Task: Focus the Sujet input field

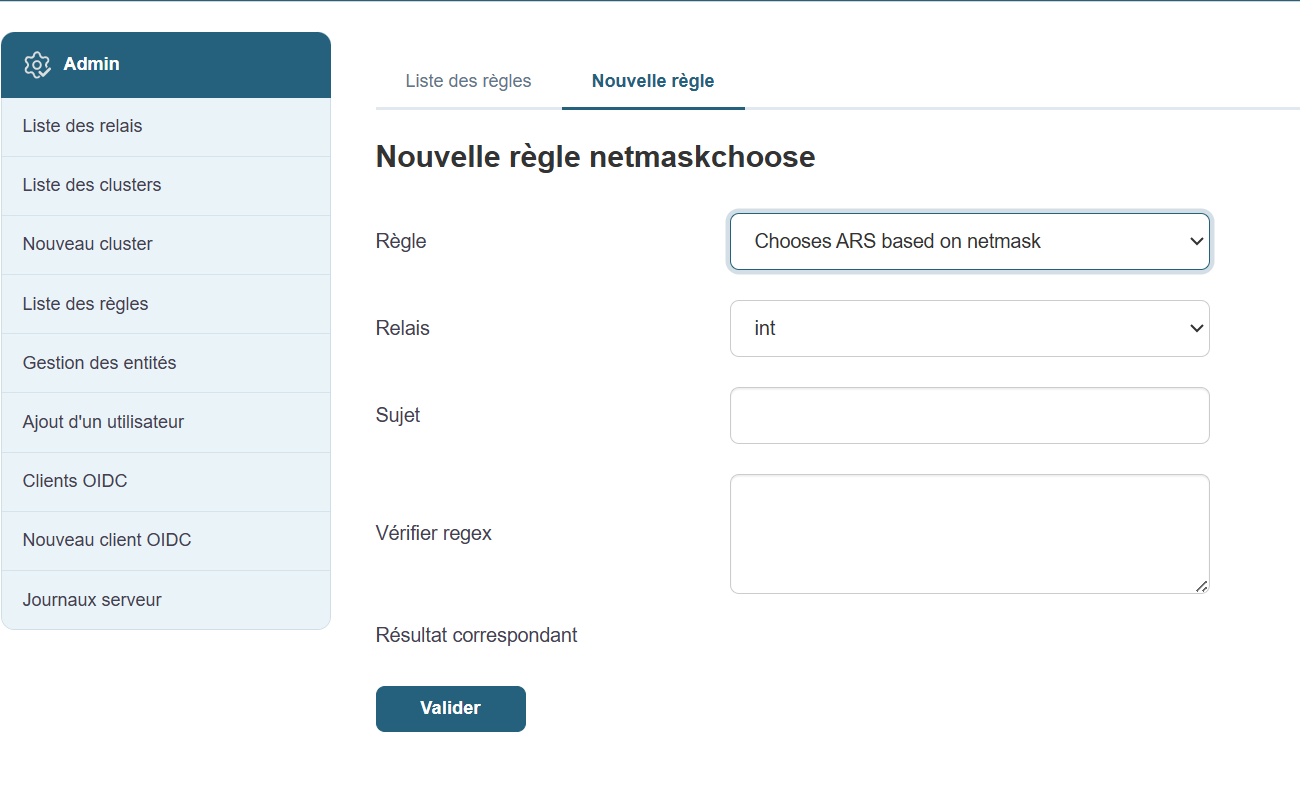Action: pos(969,415)
